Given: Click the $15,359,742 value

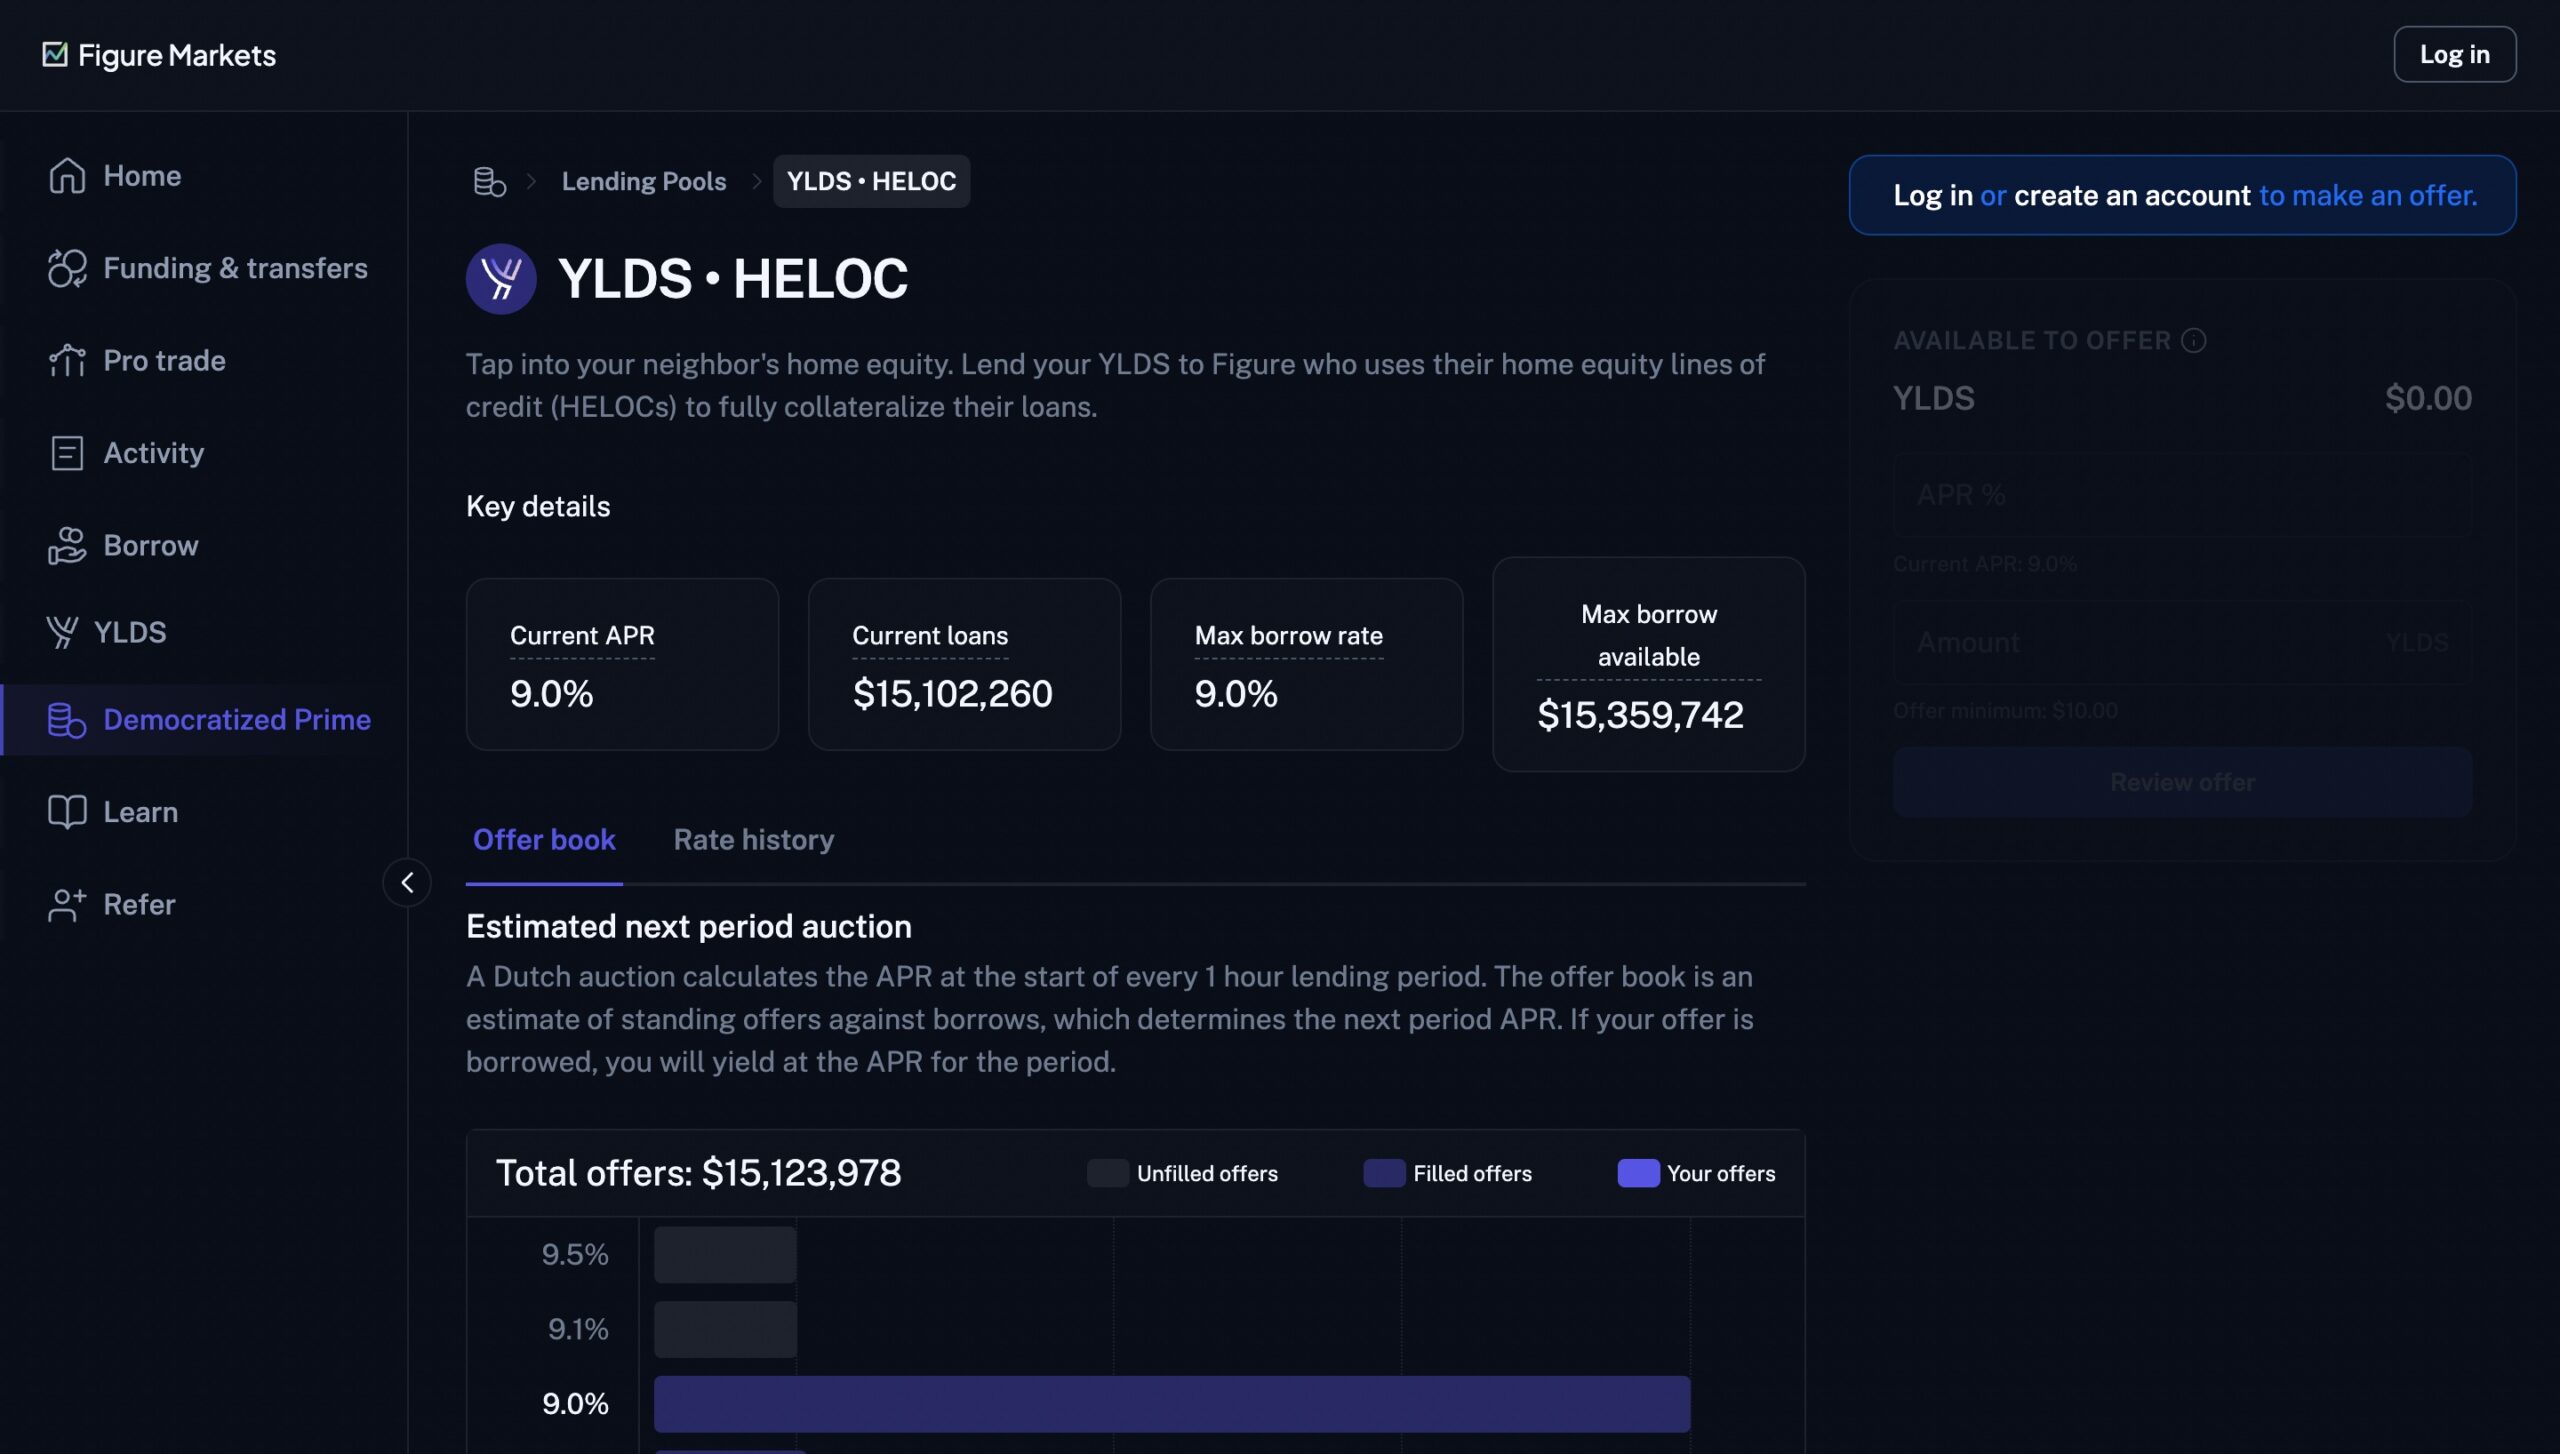Looking at the screenshot, I should pyautogui.click(x=1640, y=715).
